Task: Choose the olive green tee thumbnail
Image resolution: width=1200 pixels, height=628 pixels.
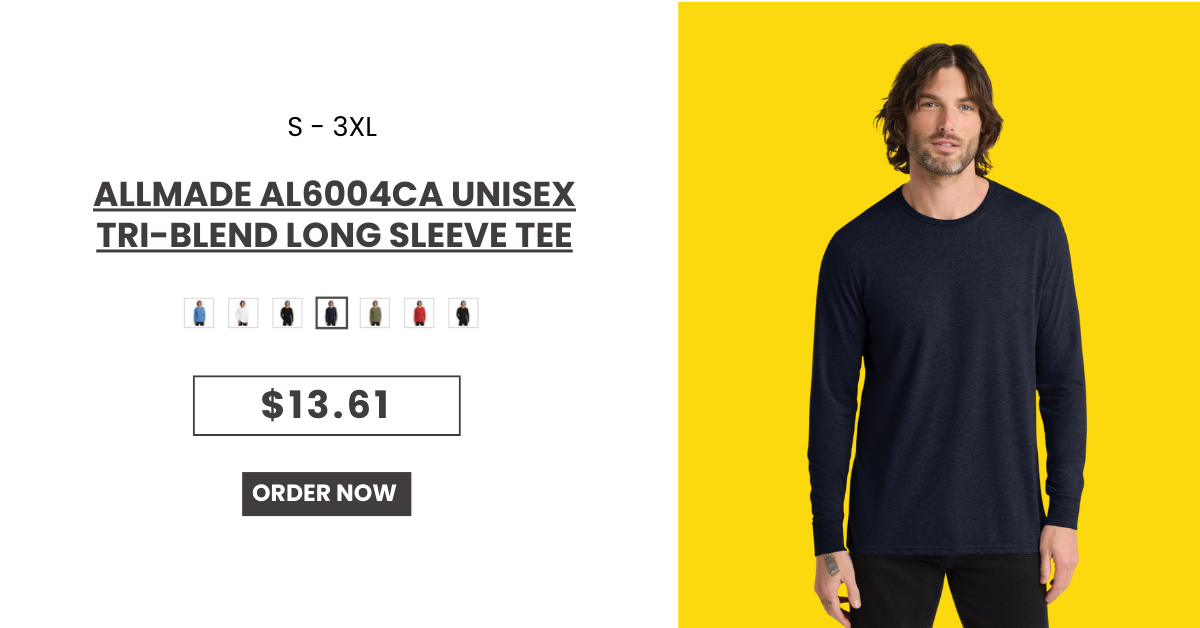Action: (375, 313)
